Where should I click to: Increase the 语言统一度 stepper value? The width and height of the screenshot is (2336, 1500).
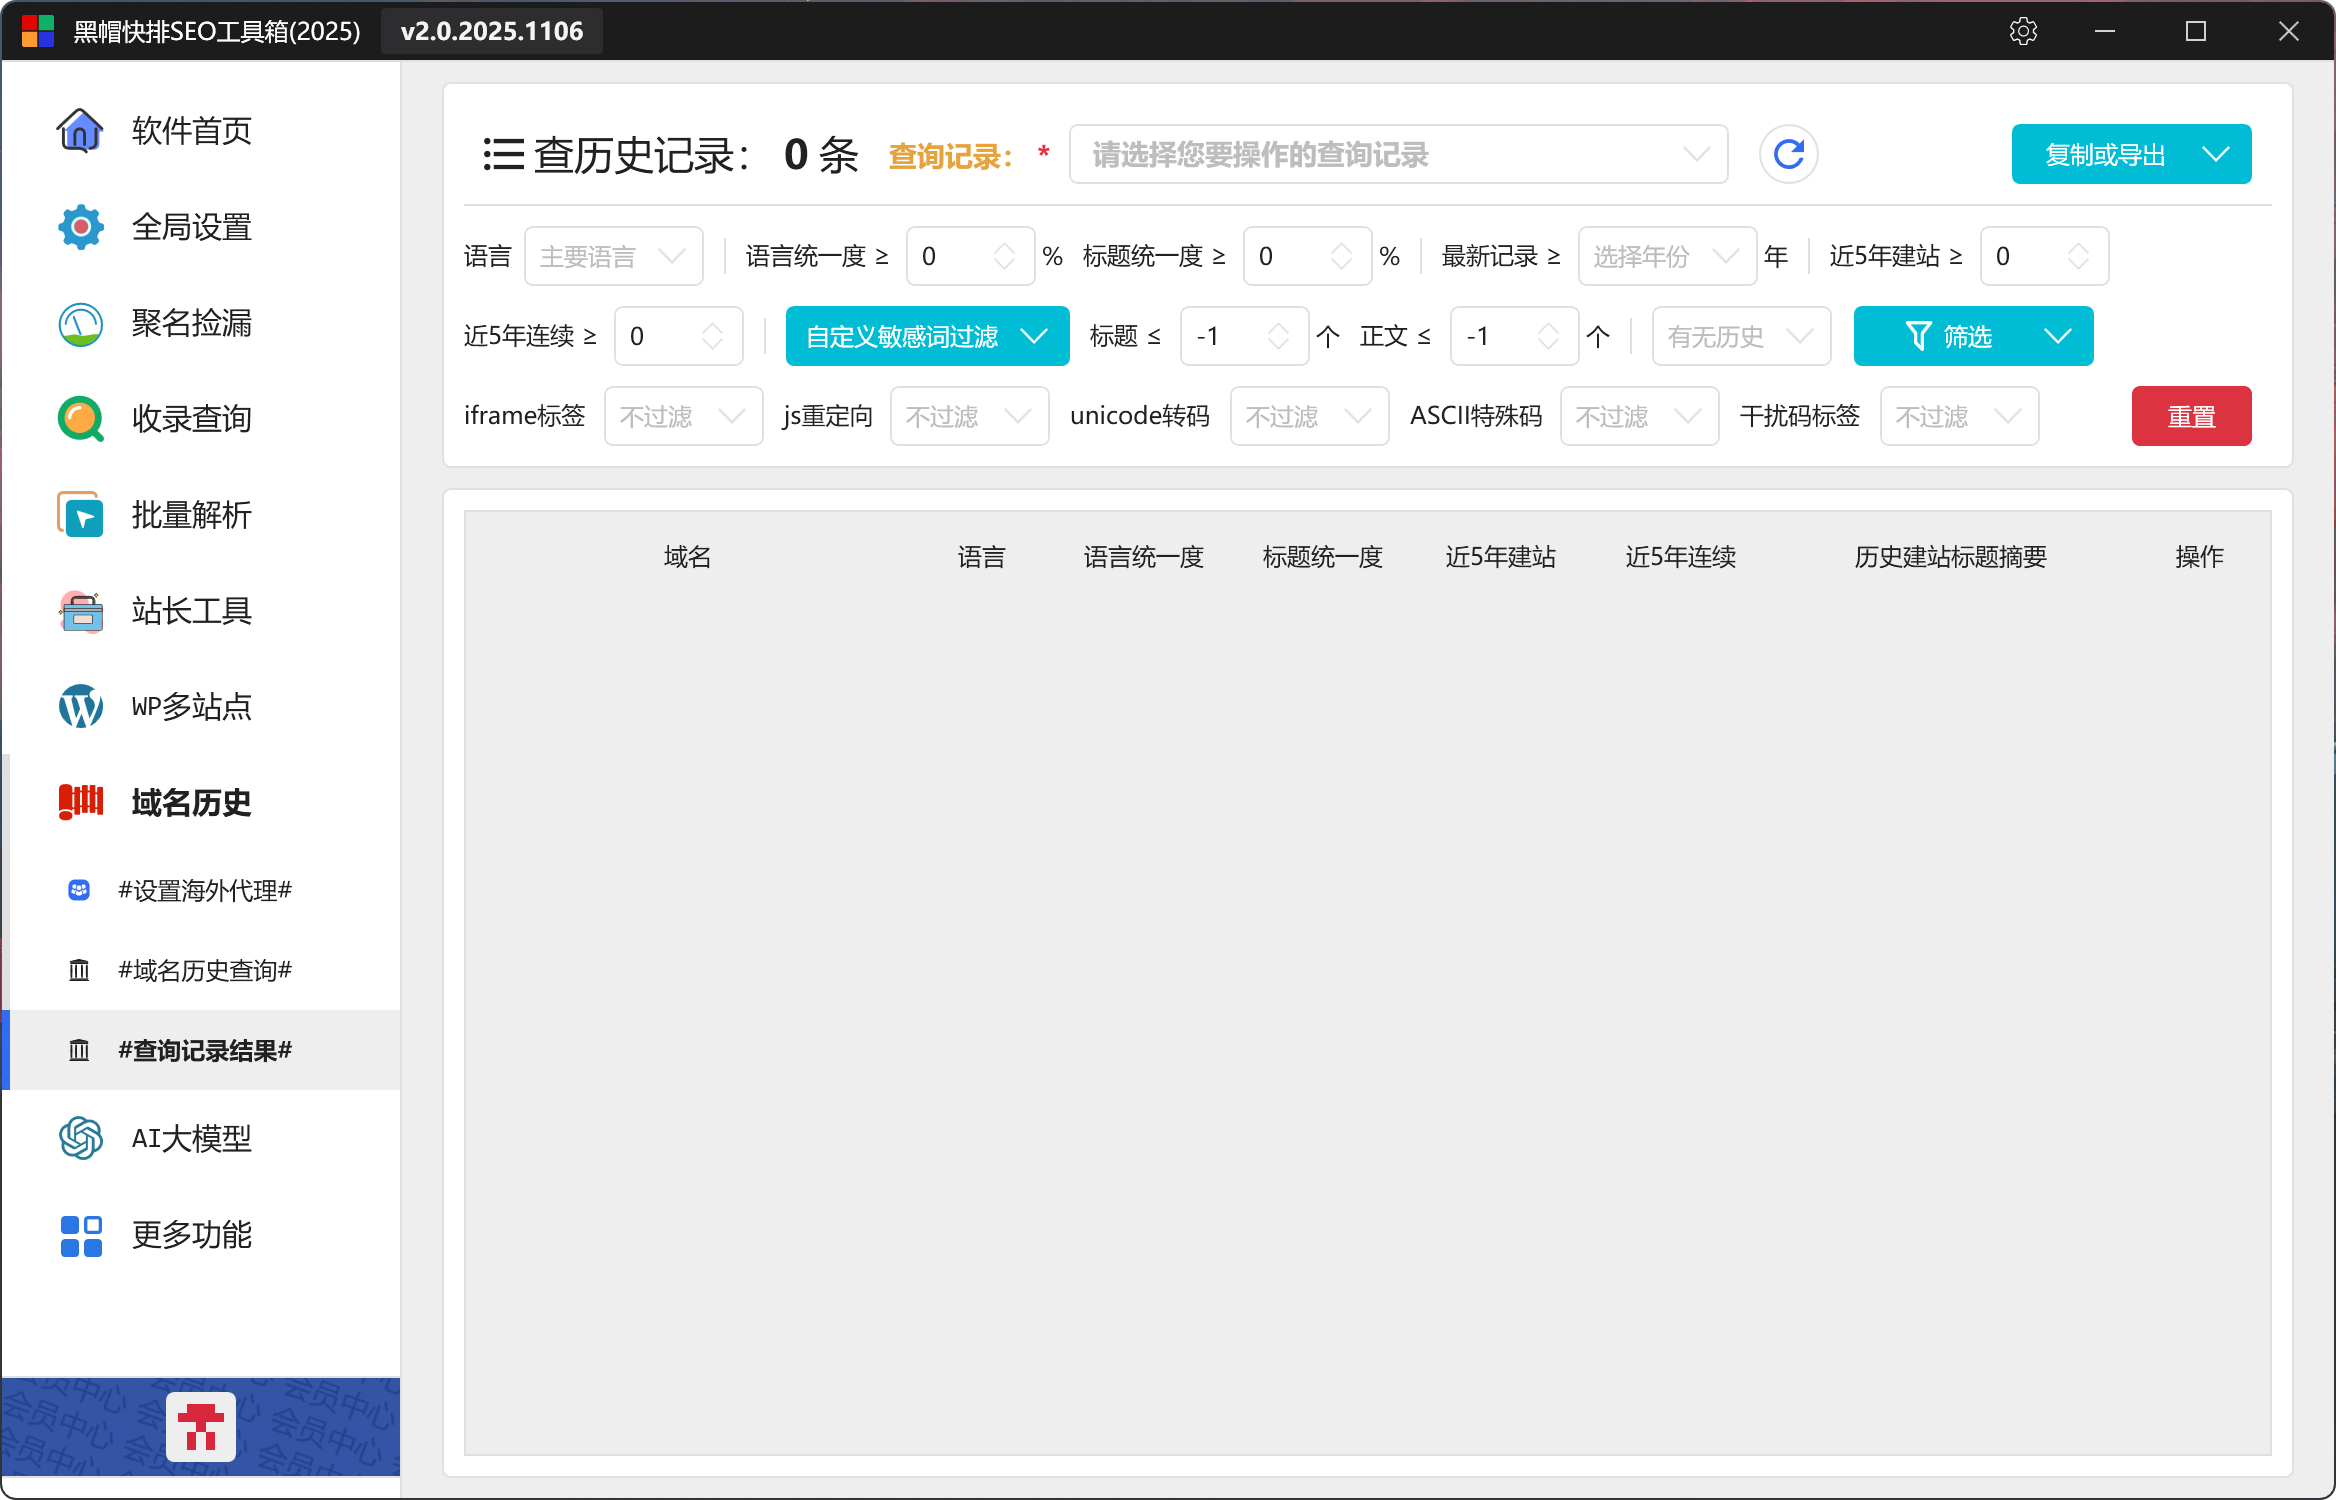(x=1005, y=248)
